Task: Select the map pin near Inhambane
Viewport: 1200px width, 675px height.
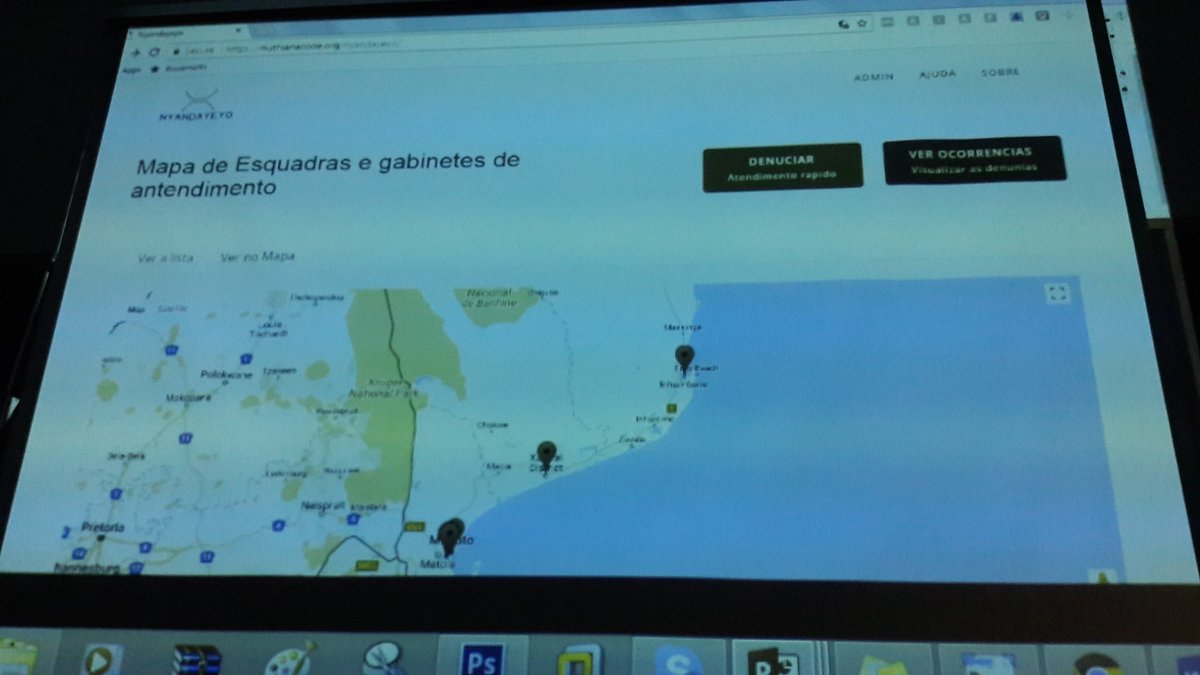Action: (684, 358)
